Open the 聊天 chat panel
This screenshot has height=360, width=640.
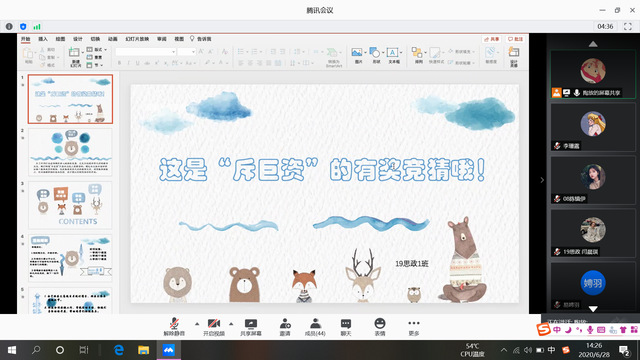(x=346, y=327)
